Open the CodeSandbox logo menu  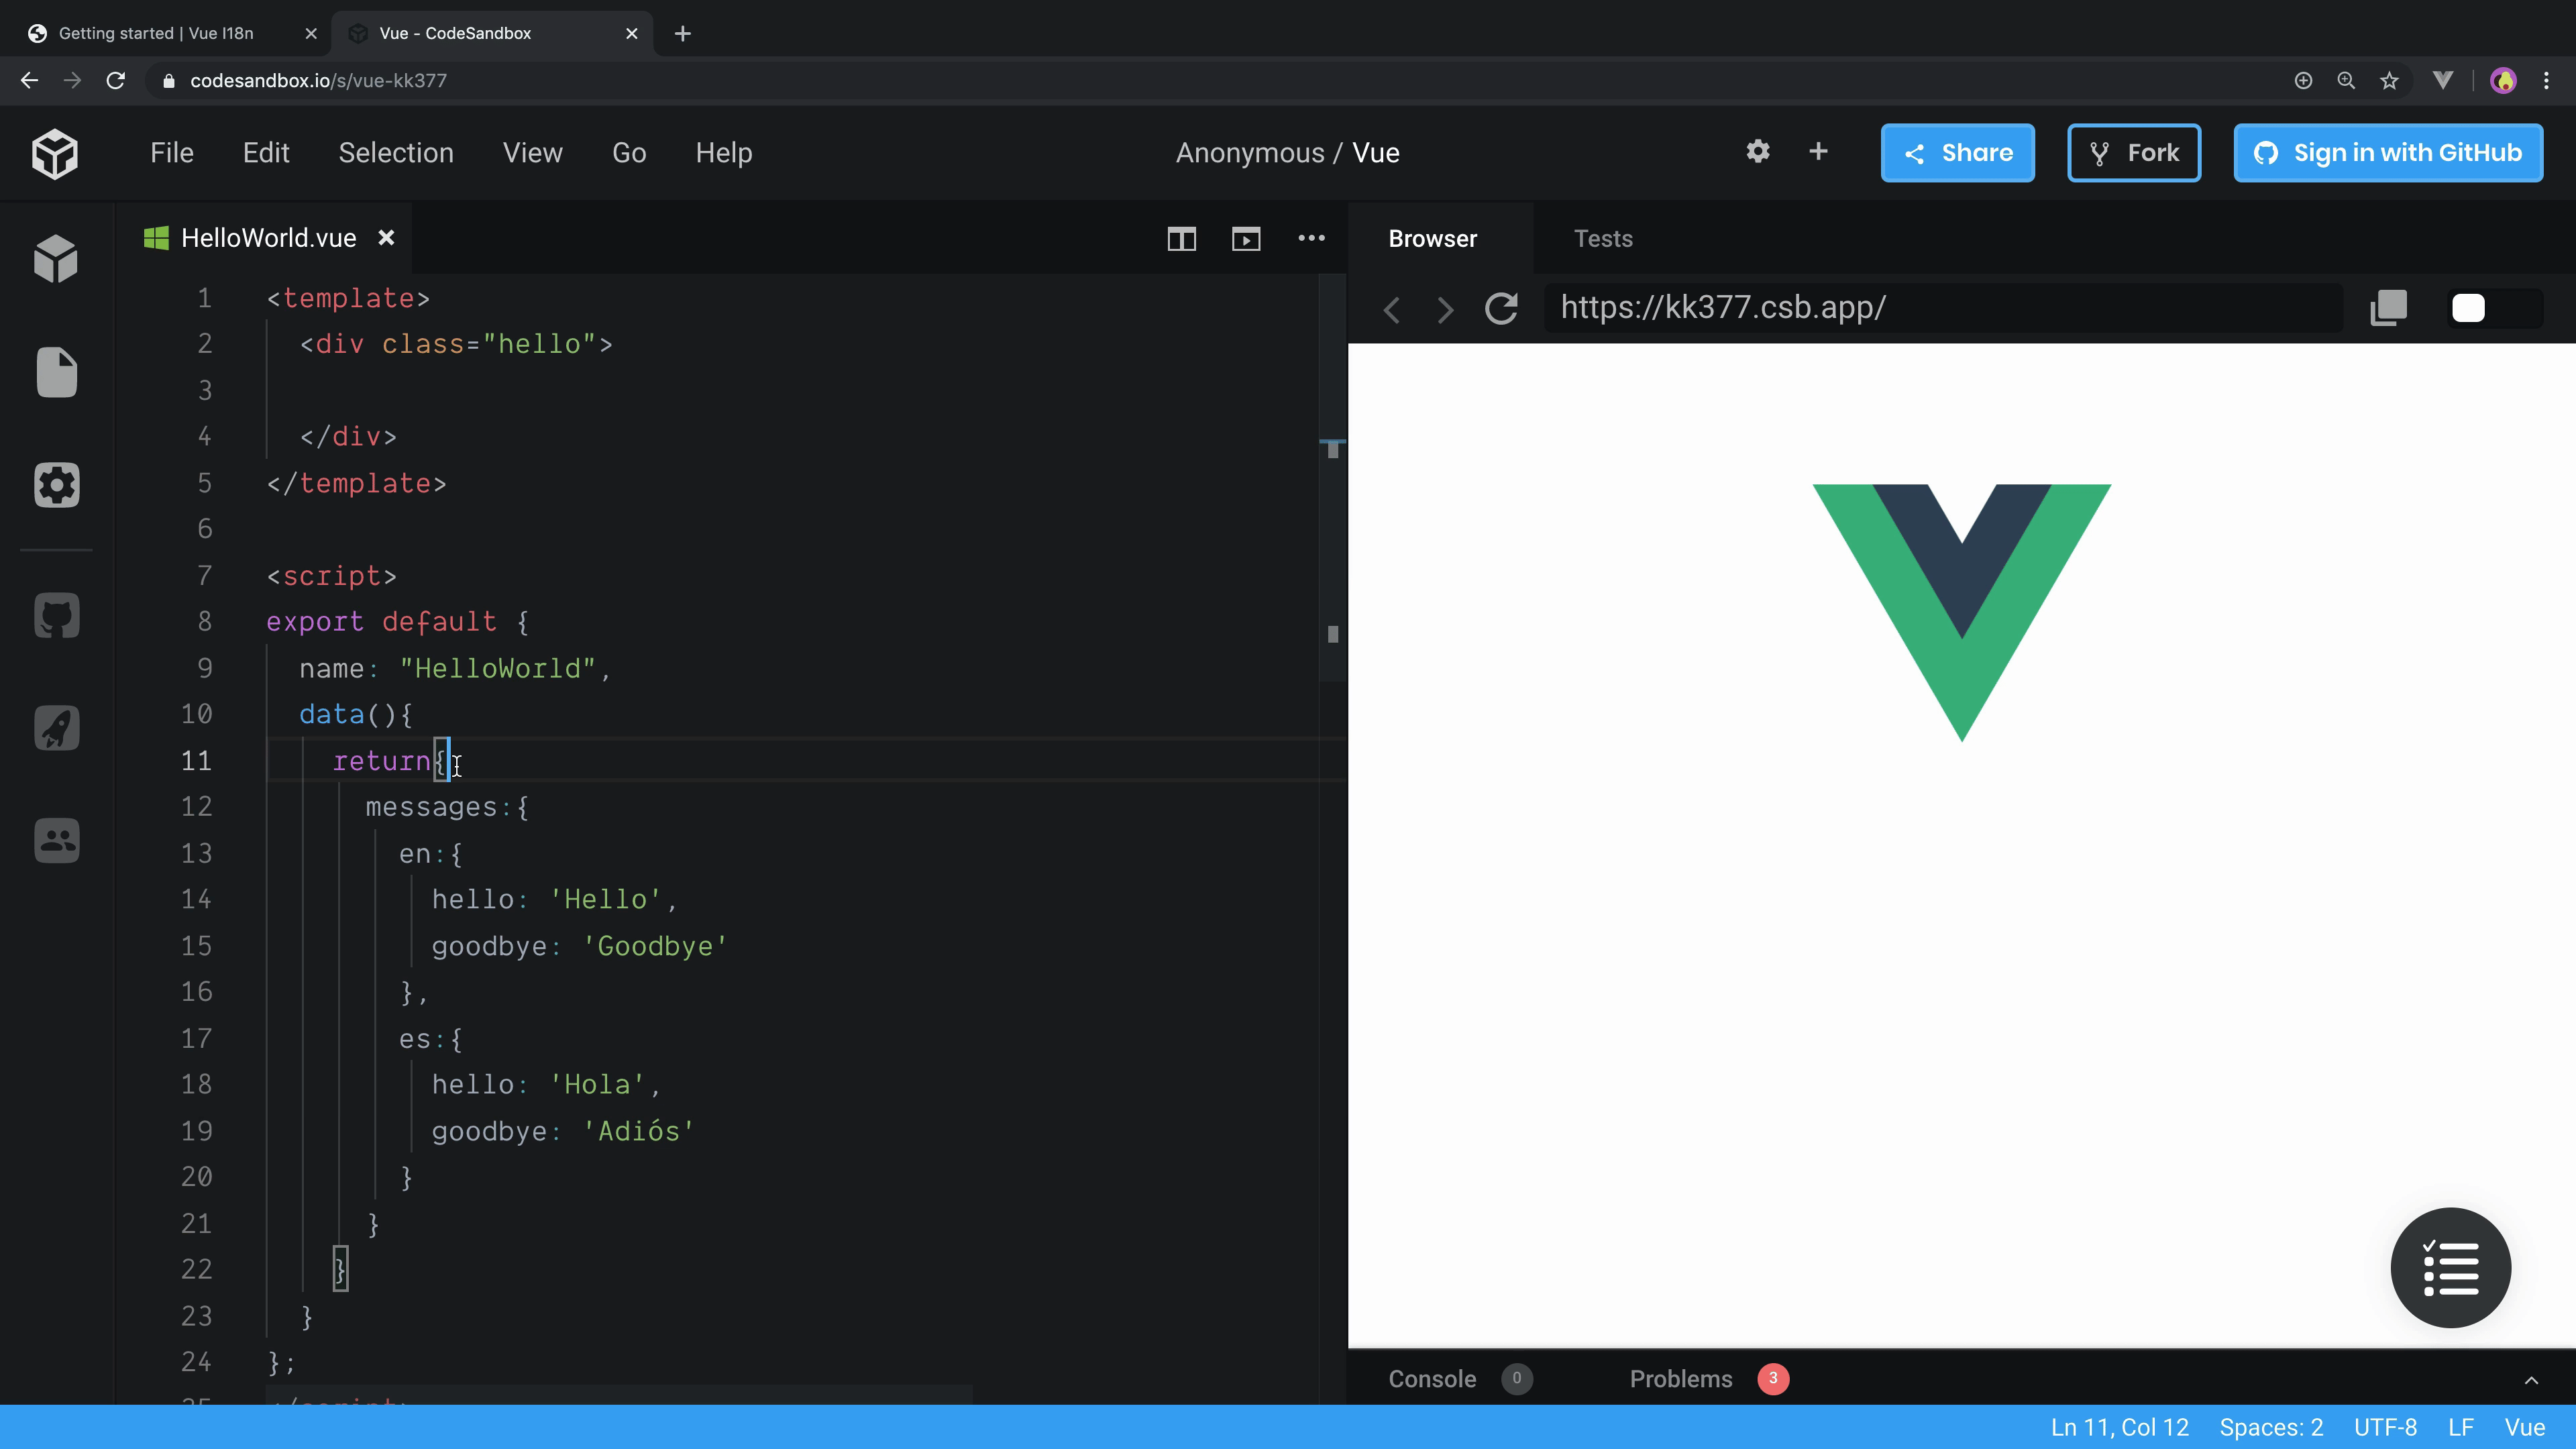tap(55, 153)
